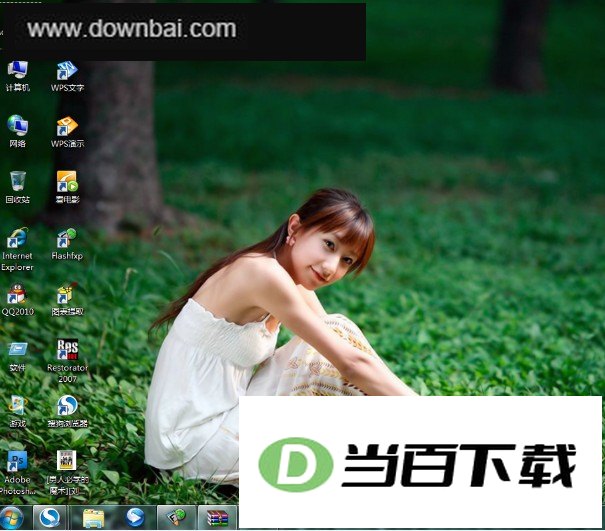Select the Flashfxp desktop shortcut
The height and width of the screenshot is (531, 605).
67,244
